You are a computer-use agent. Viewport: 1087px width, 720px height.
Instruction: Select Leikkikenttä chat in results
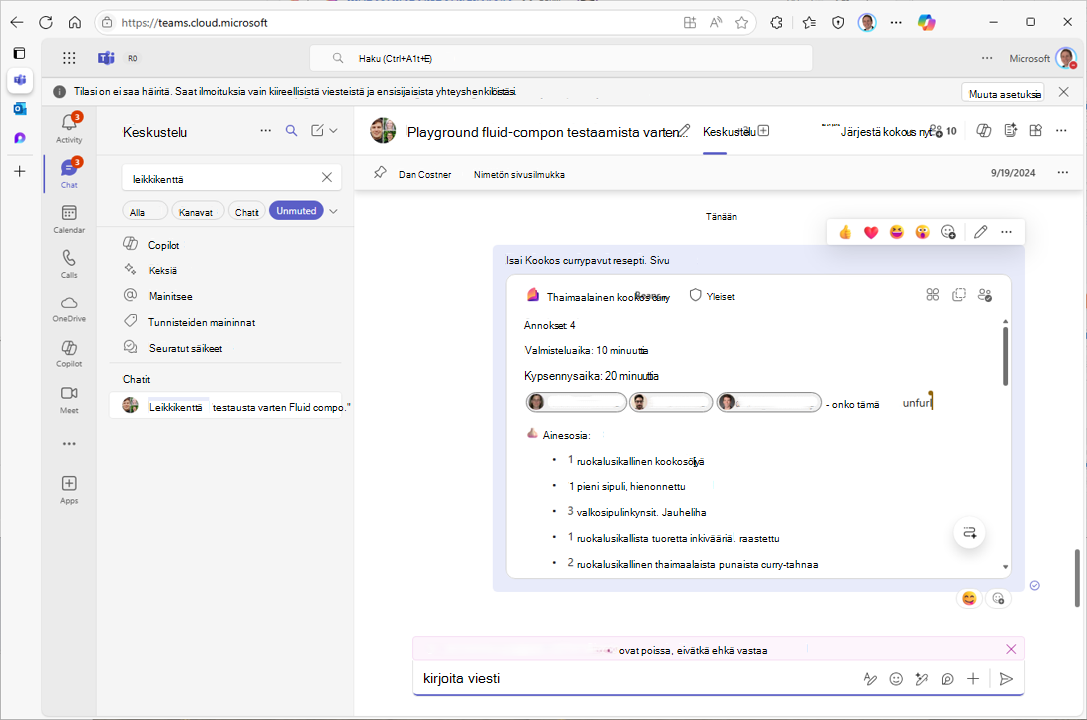pos(225,406)
